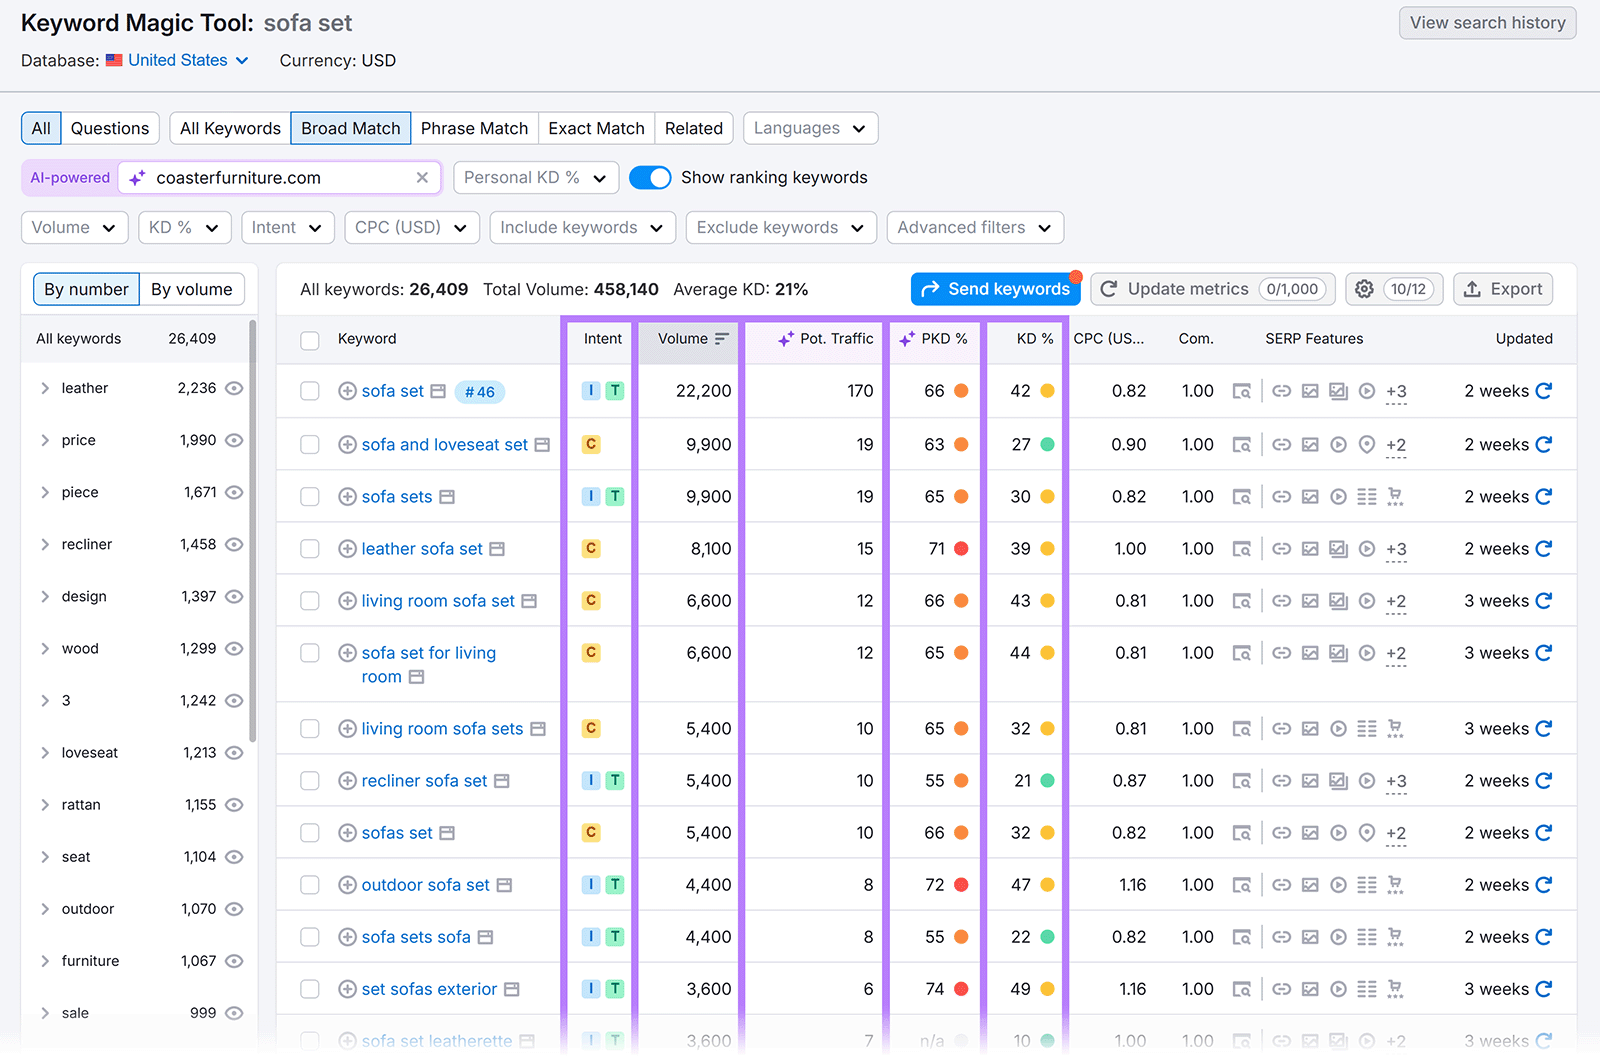Clear the coasterfurniture.com filter with the X icon
This screenshot has width=1600, height=1059.
pos(422,177)
